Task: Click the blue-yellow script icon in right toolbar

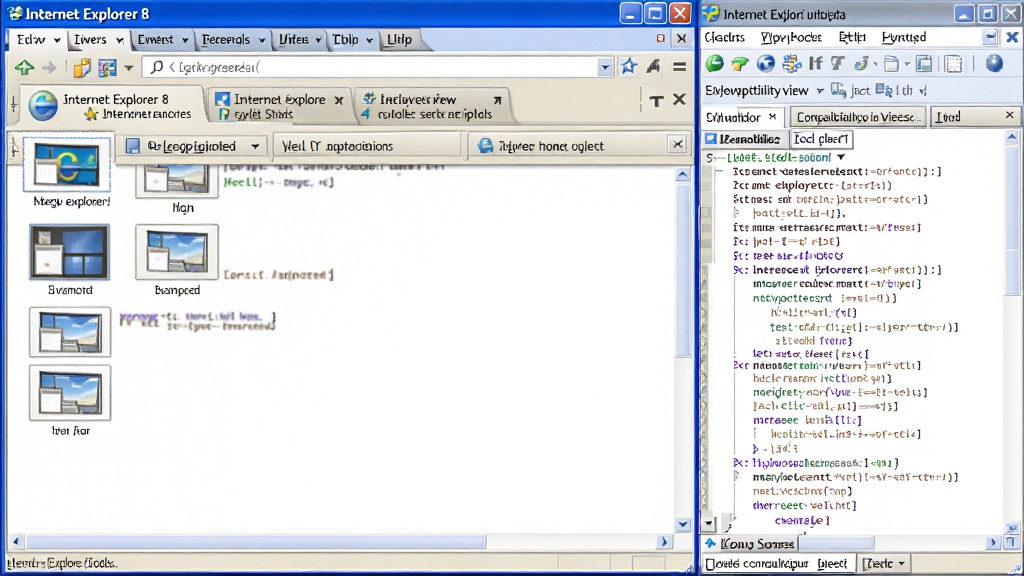Action: click(861, 63)
